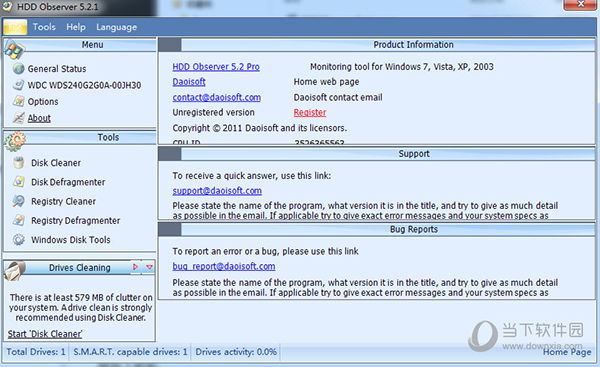Click the Home Page link in status bar
The height and width of the screenshot is (367, 600).
[567, 352]
